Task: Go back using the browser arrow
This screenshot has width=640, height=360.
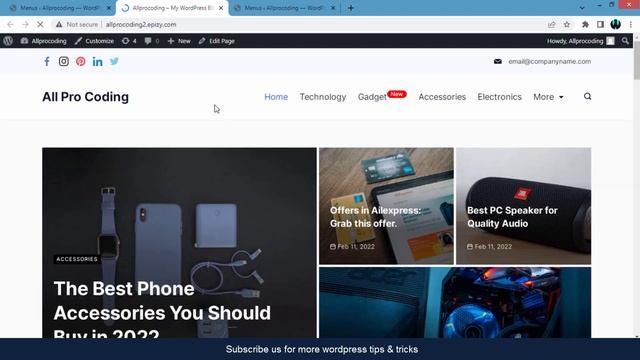Action: pyautogui.click(x=10, y=24)
